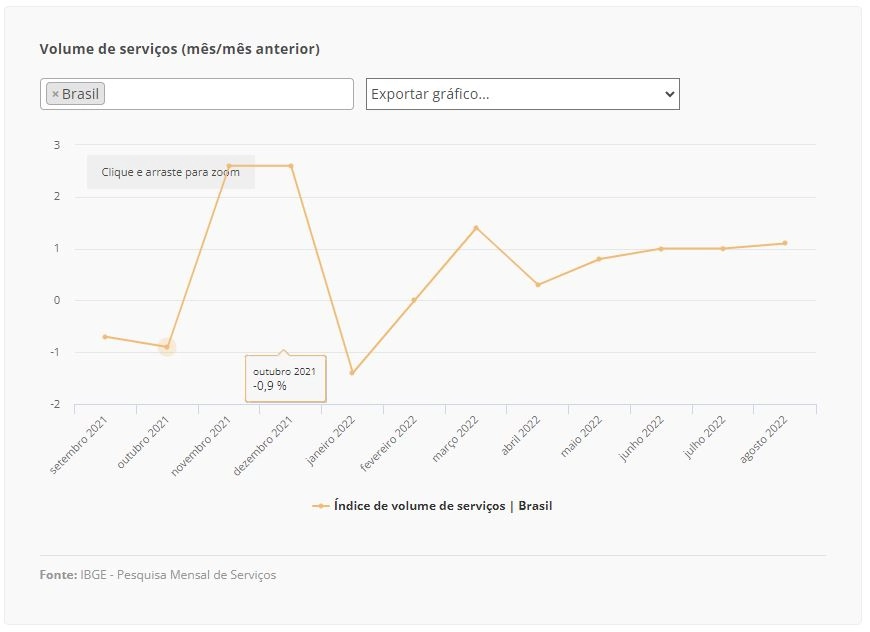Click the agosto 2022 final data point
This screenshot has height=632, width=870.
tap(785, 243)
